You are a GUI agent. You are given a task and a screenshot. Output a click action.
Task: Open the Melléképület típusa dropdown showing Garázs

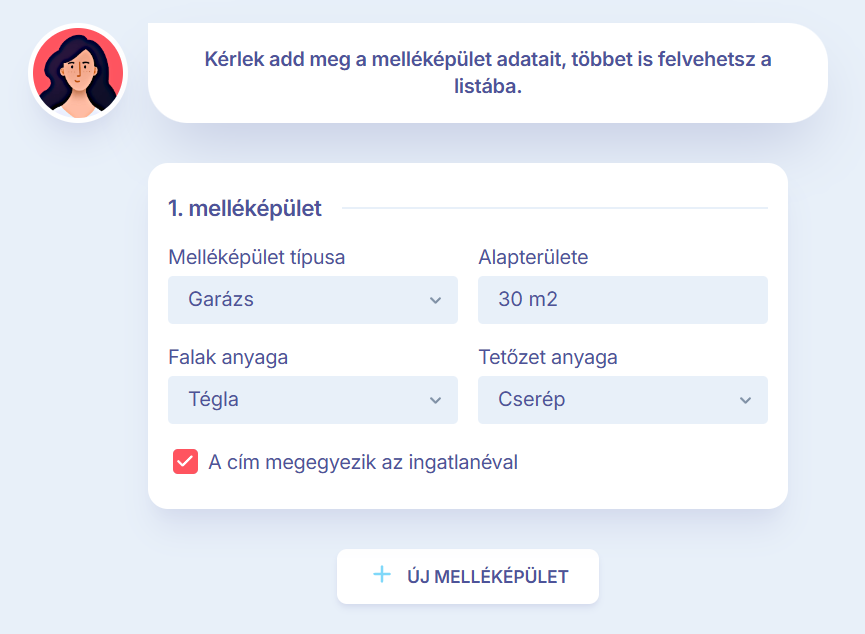click(312, 299)
